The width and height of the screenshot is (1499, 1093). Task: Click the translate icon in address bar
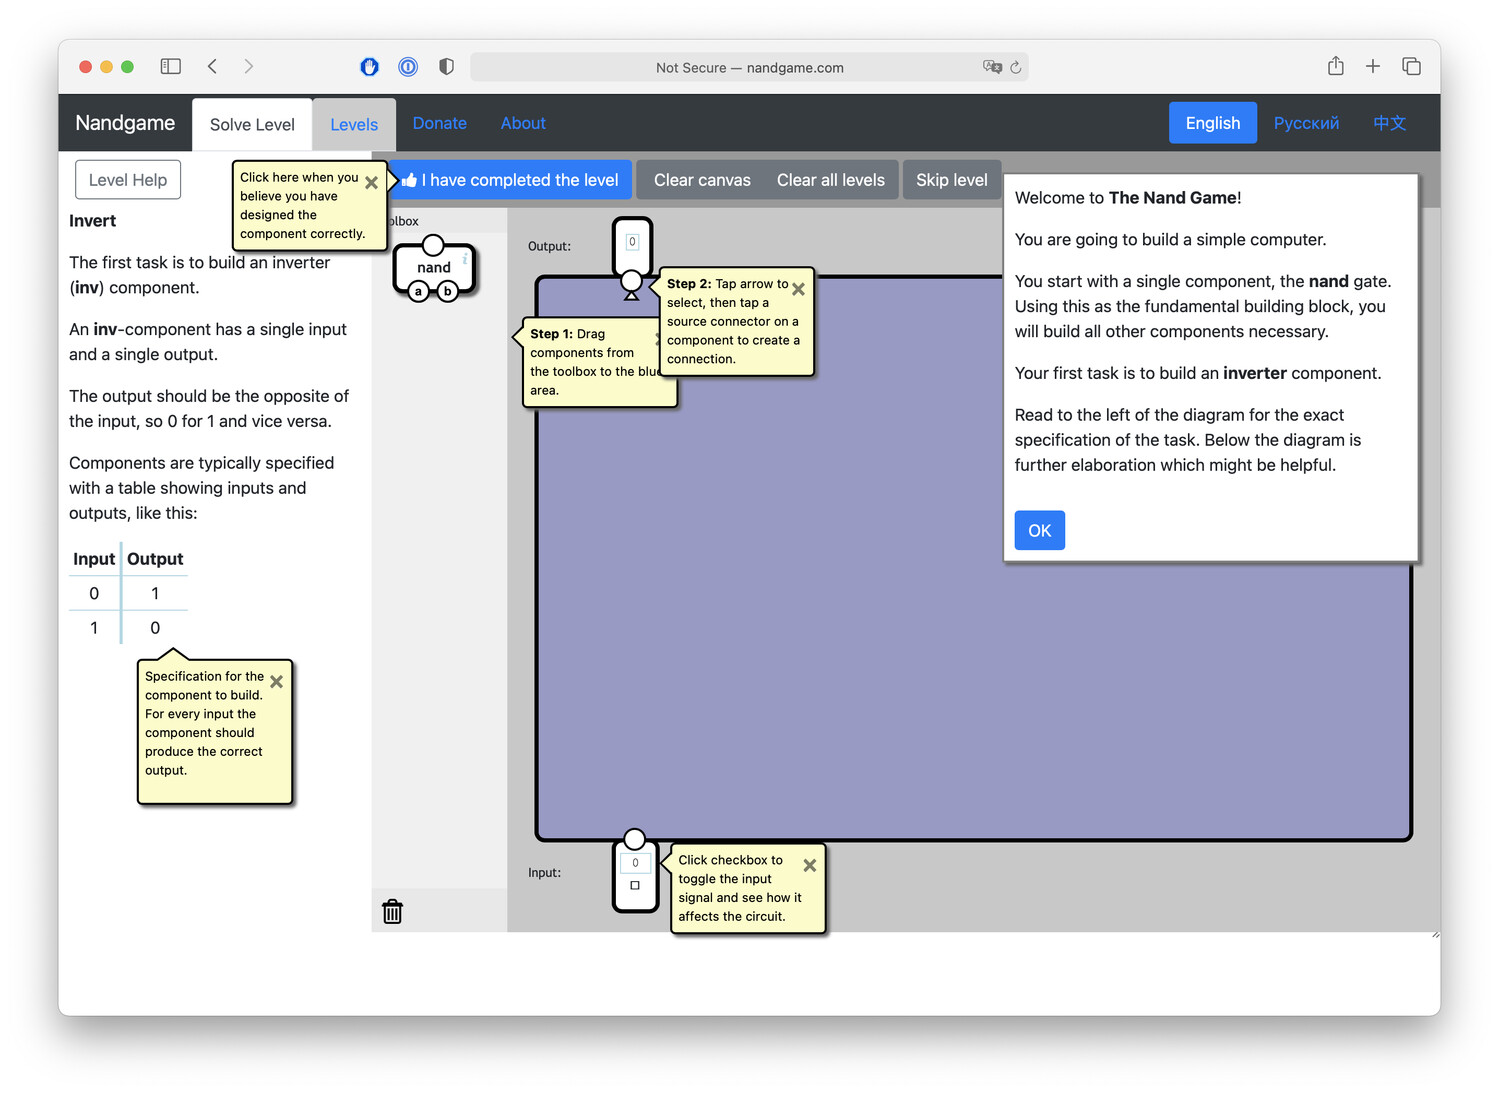[992, 67]
